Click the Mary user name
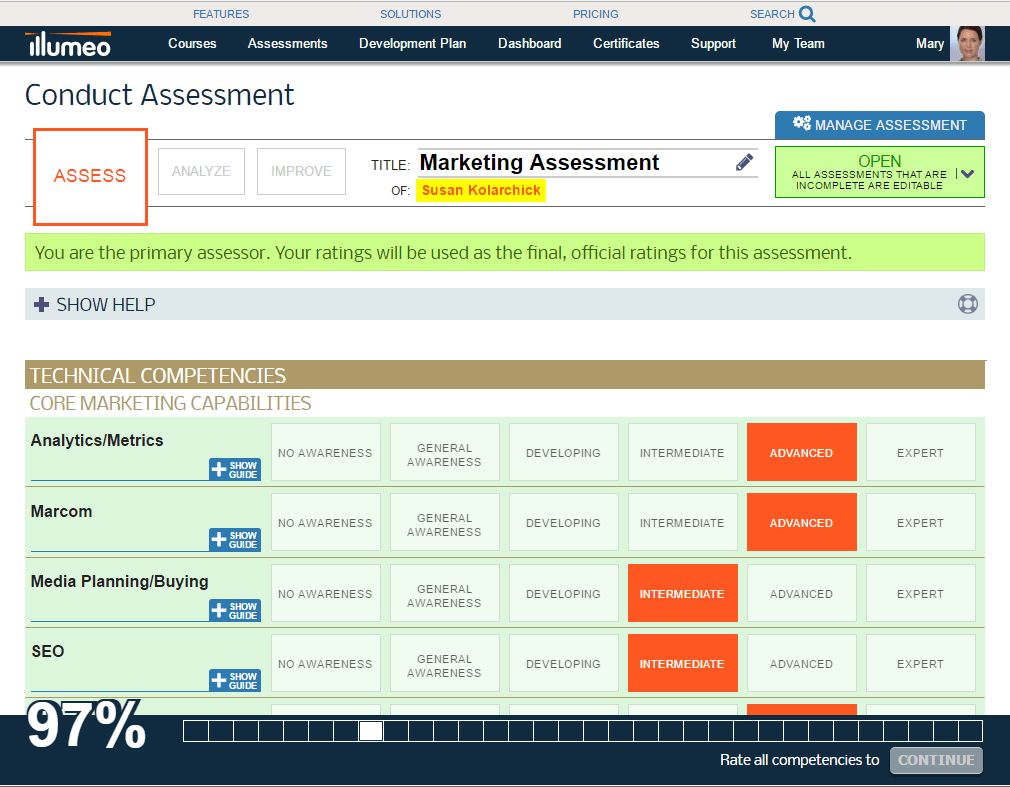 [x=929, y=43]
